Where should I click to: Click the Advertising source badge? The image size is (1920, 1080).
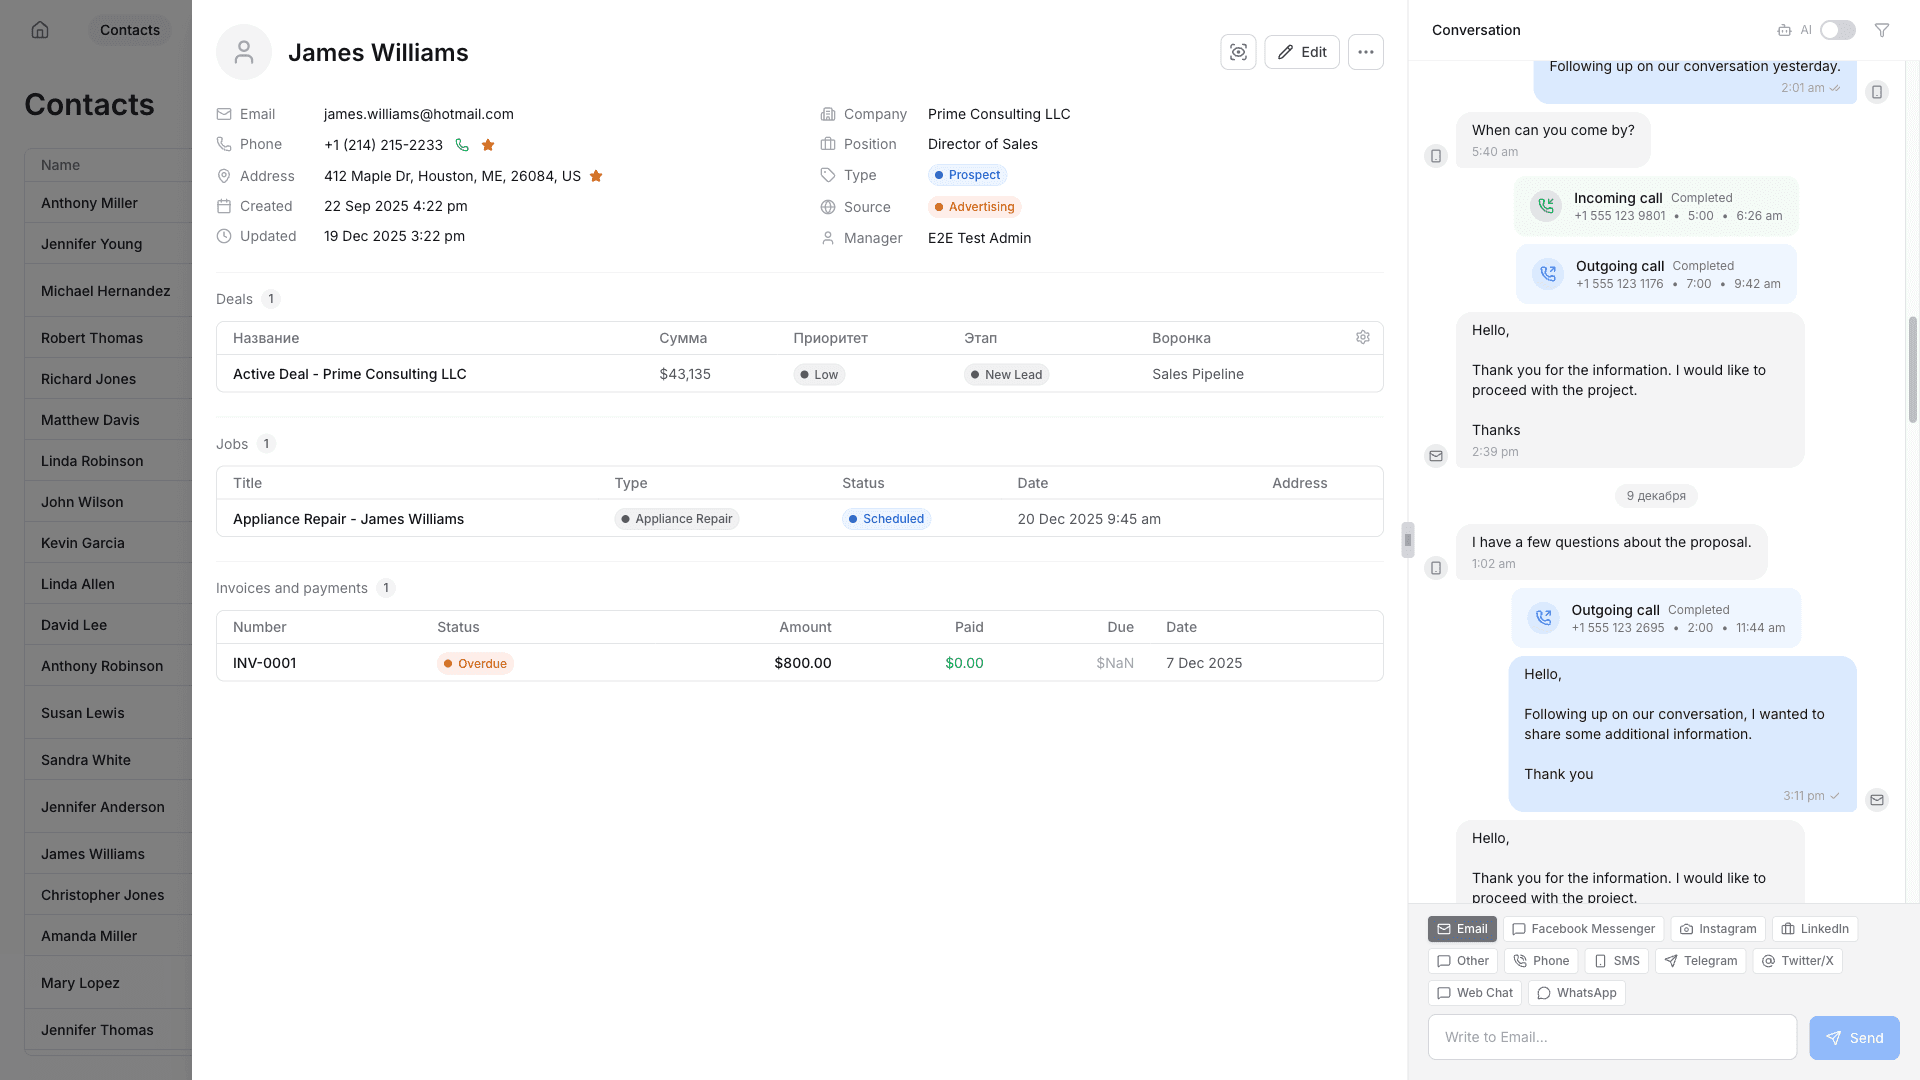click(x=974, y=207)
